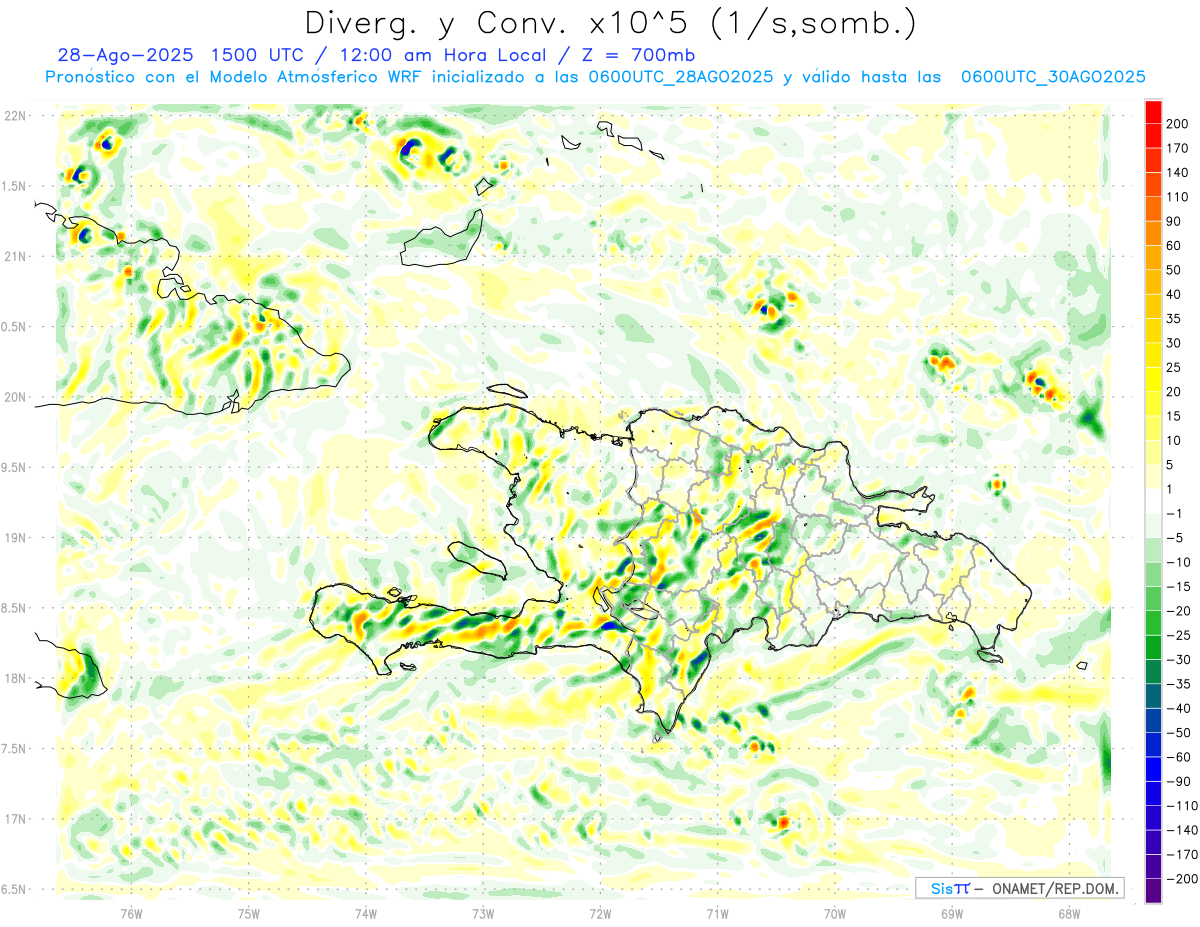Viewport: 1200px width, 927px height.
Task: Click the "17N" latitude label
Action: (15, 819)
